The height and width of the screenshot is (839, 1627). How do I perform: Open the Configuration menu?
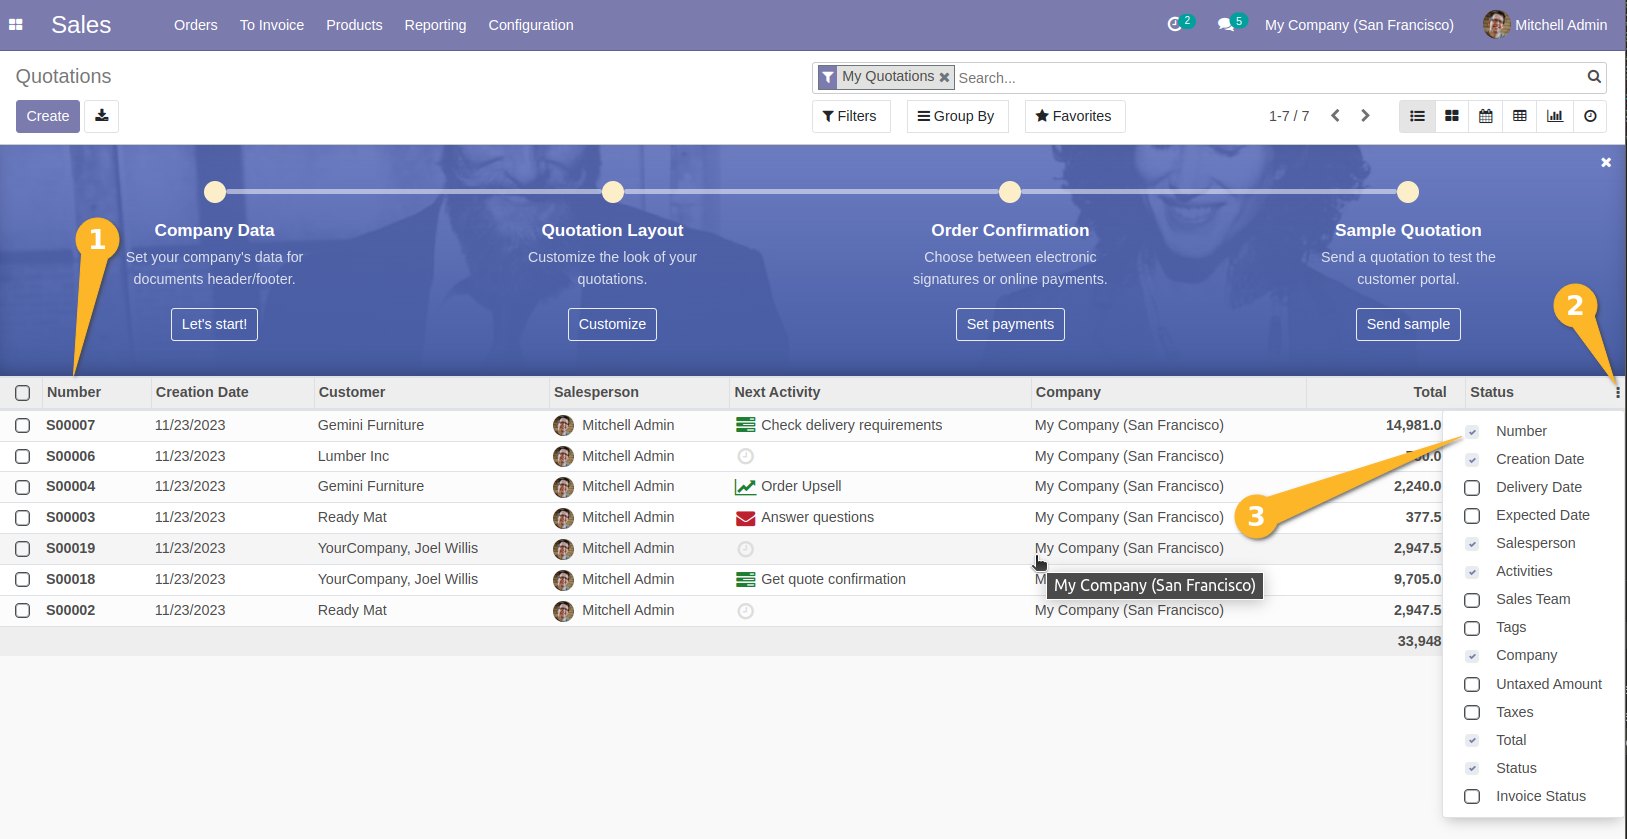click(531, 25)
